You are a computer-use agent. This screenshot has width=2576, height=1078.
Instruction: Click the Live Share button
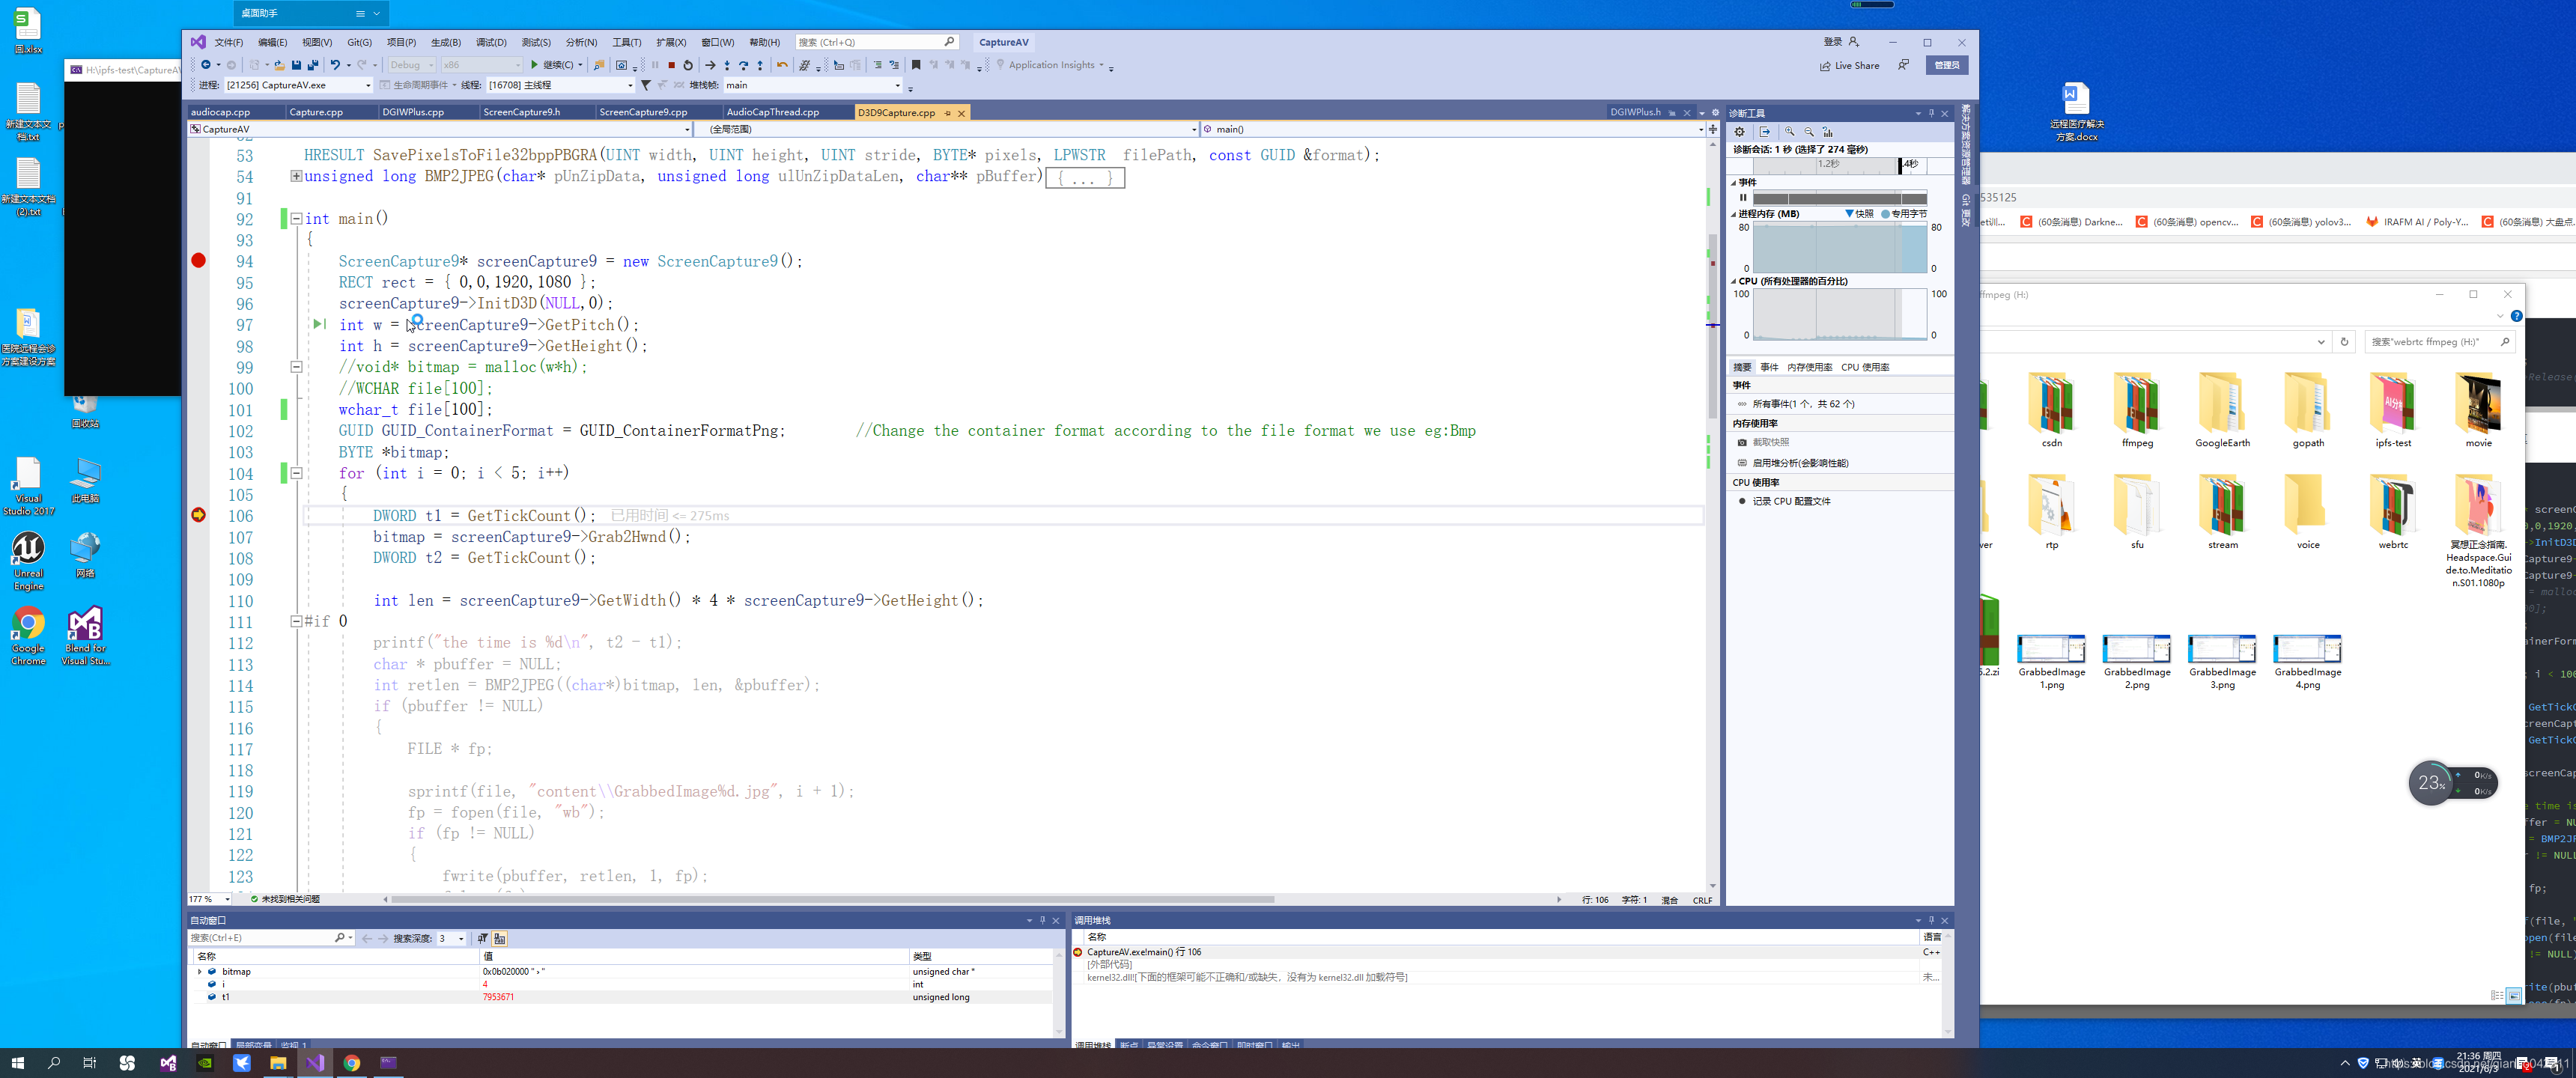coord(1849,66)
